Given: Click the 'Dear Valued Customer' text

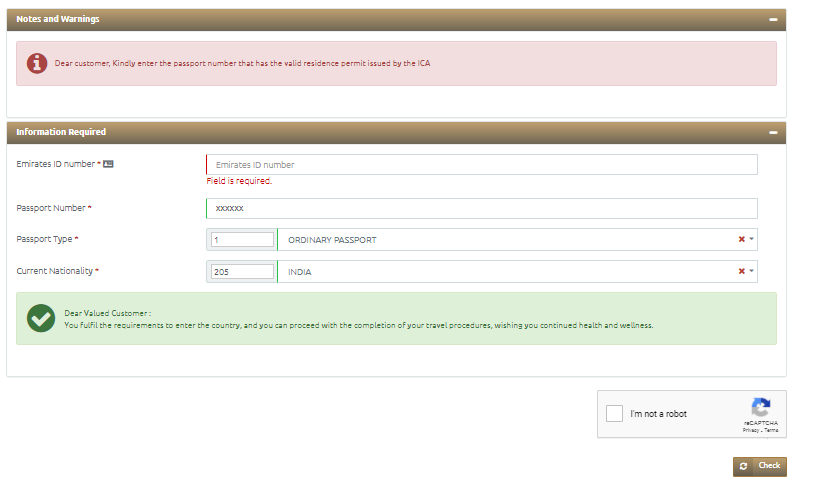Looking at the screenshot, I should 107,313.
